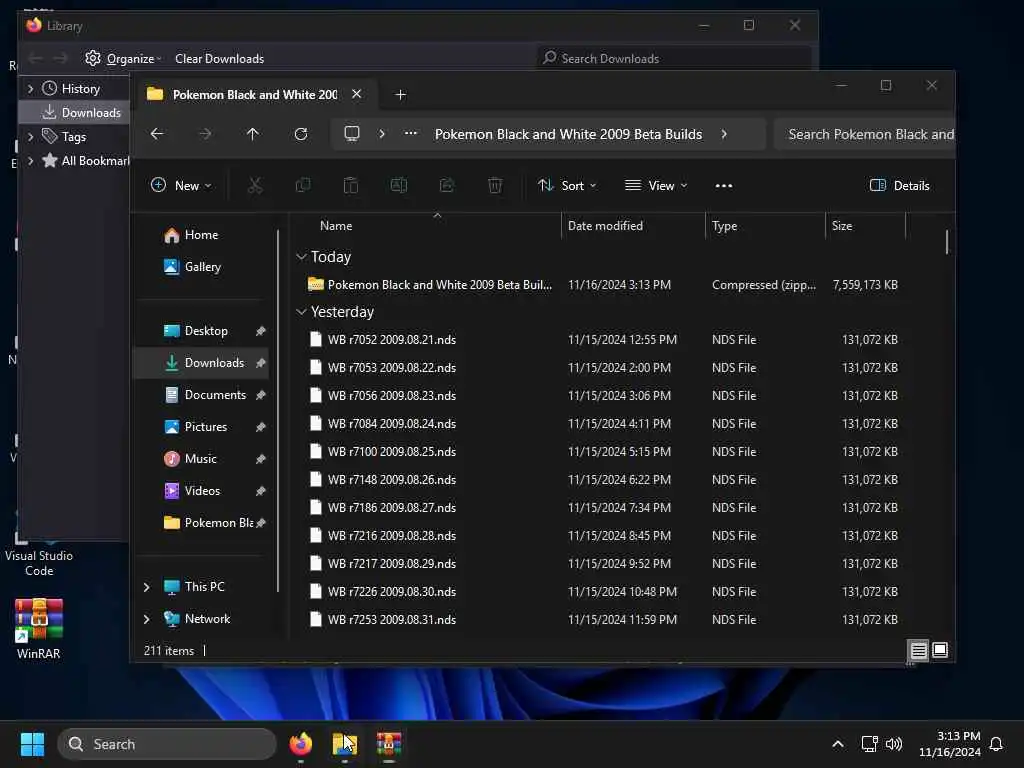Expand History in the Library window

point(30,88)
